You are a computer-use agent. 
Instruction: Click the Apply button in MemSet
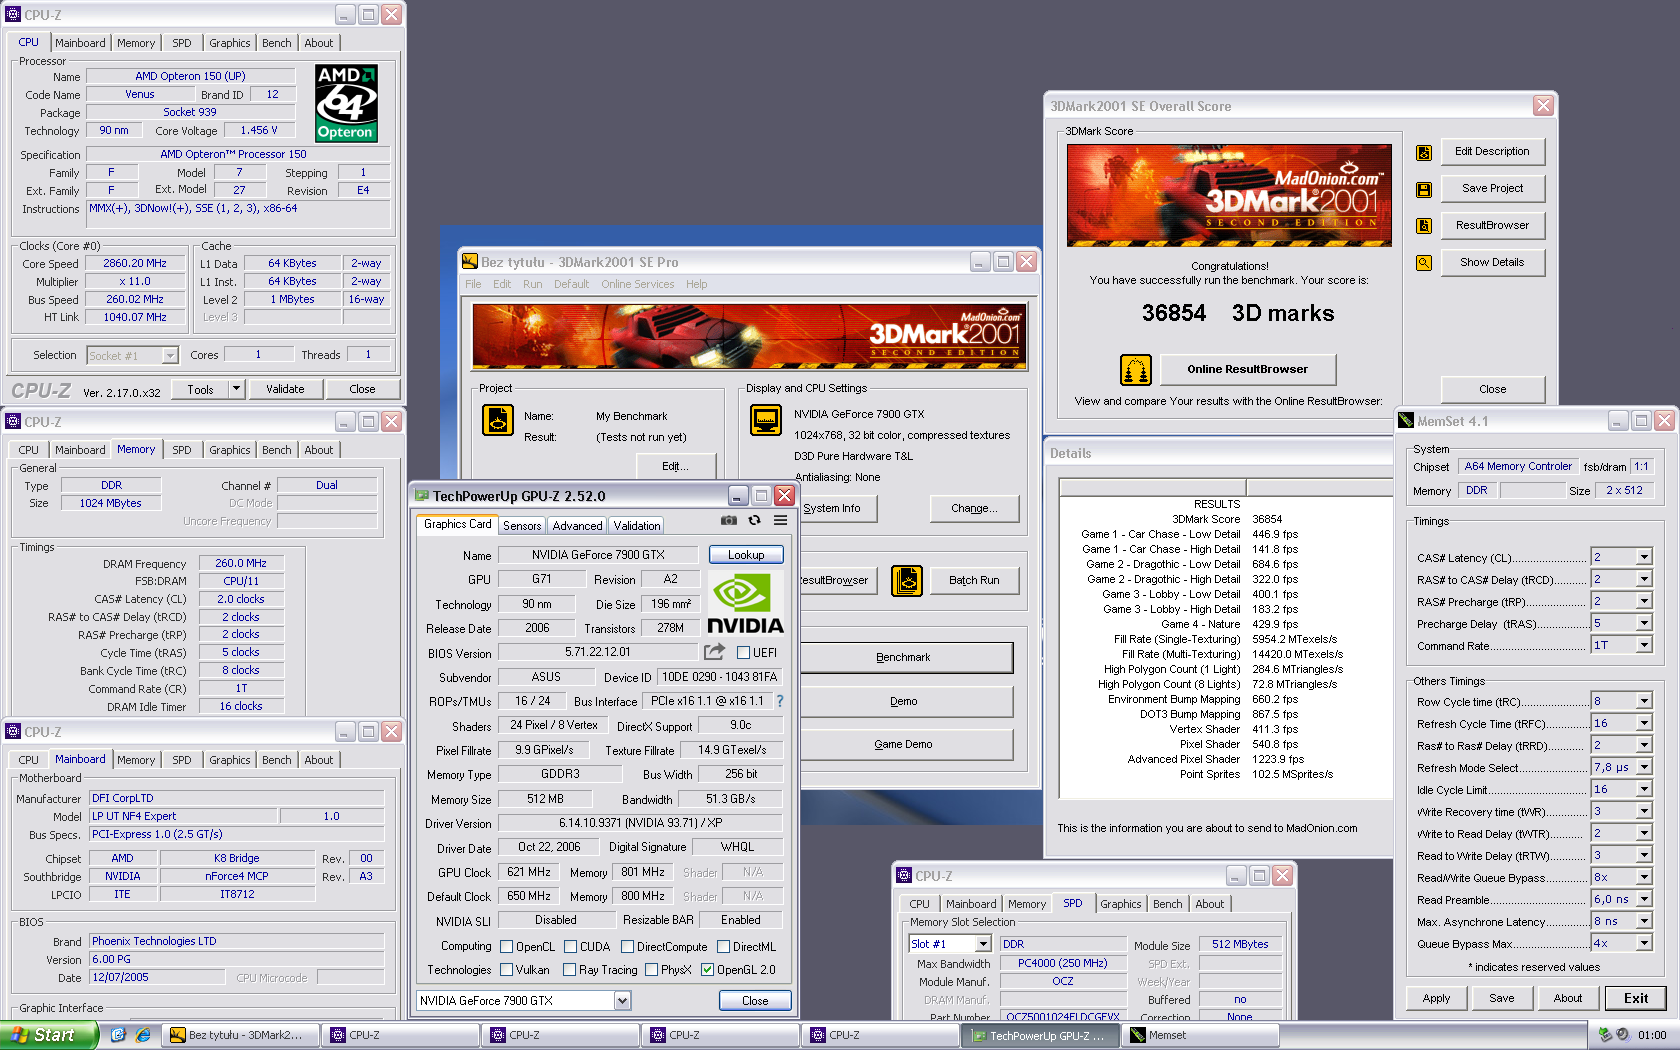click(1436, 998)
